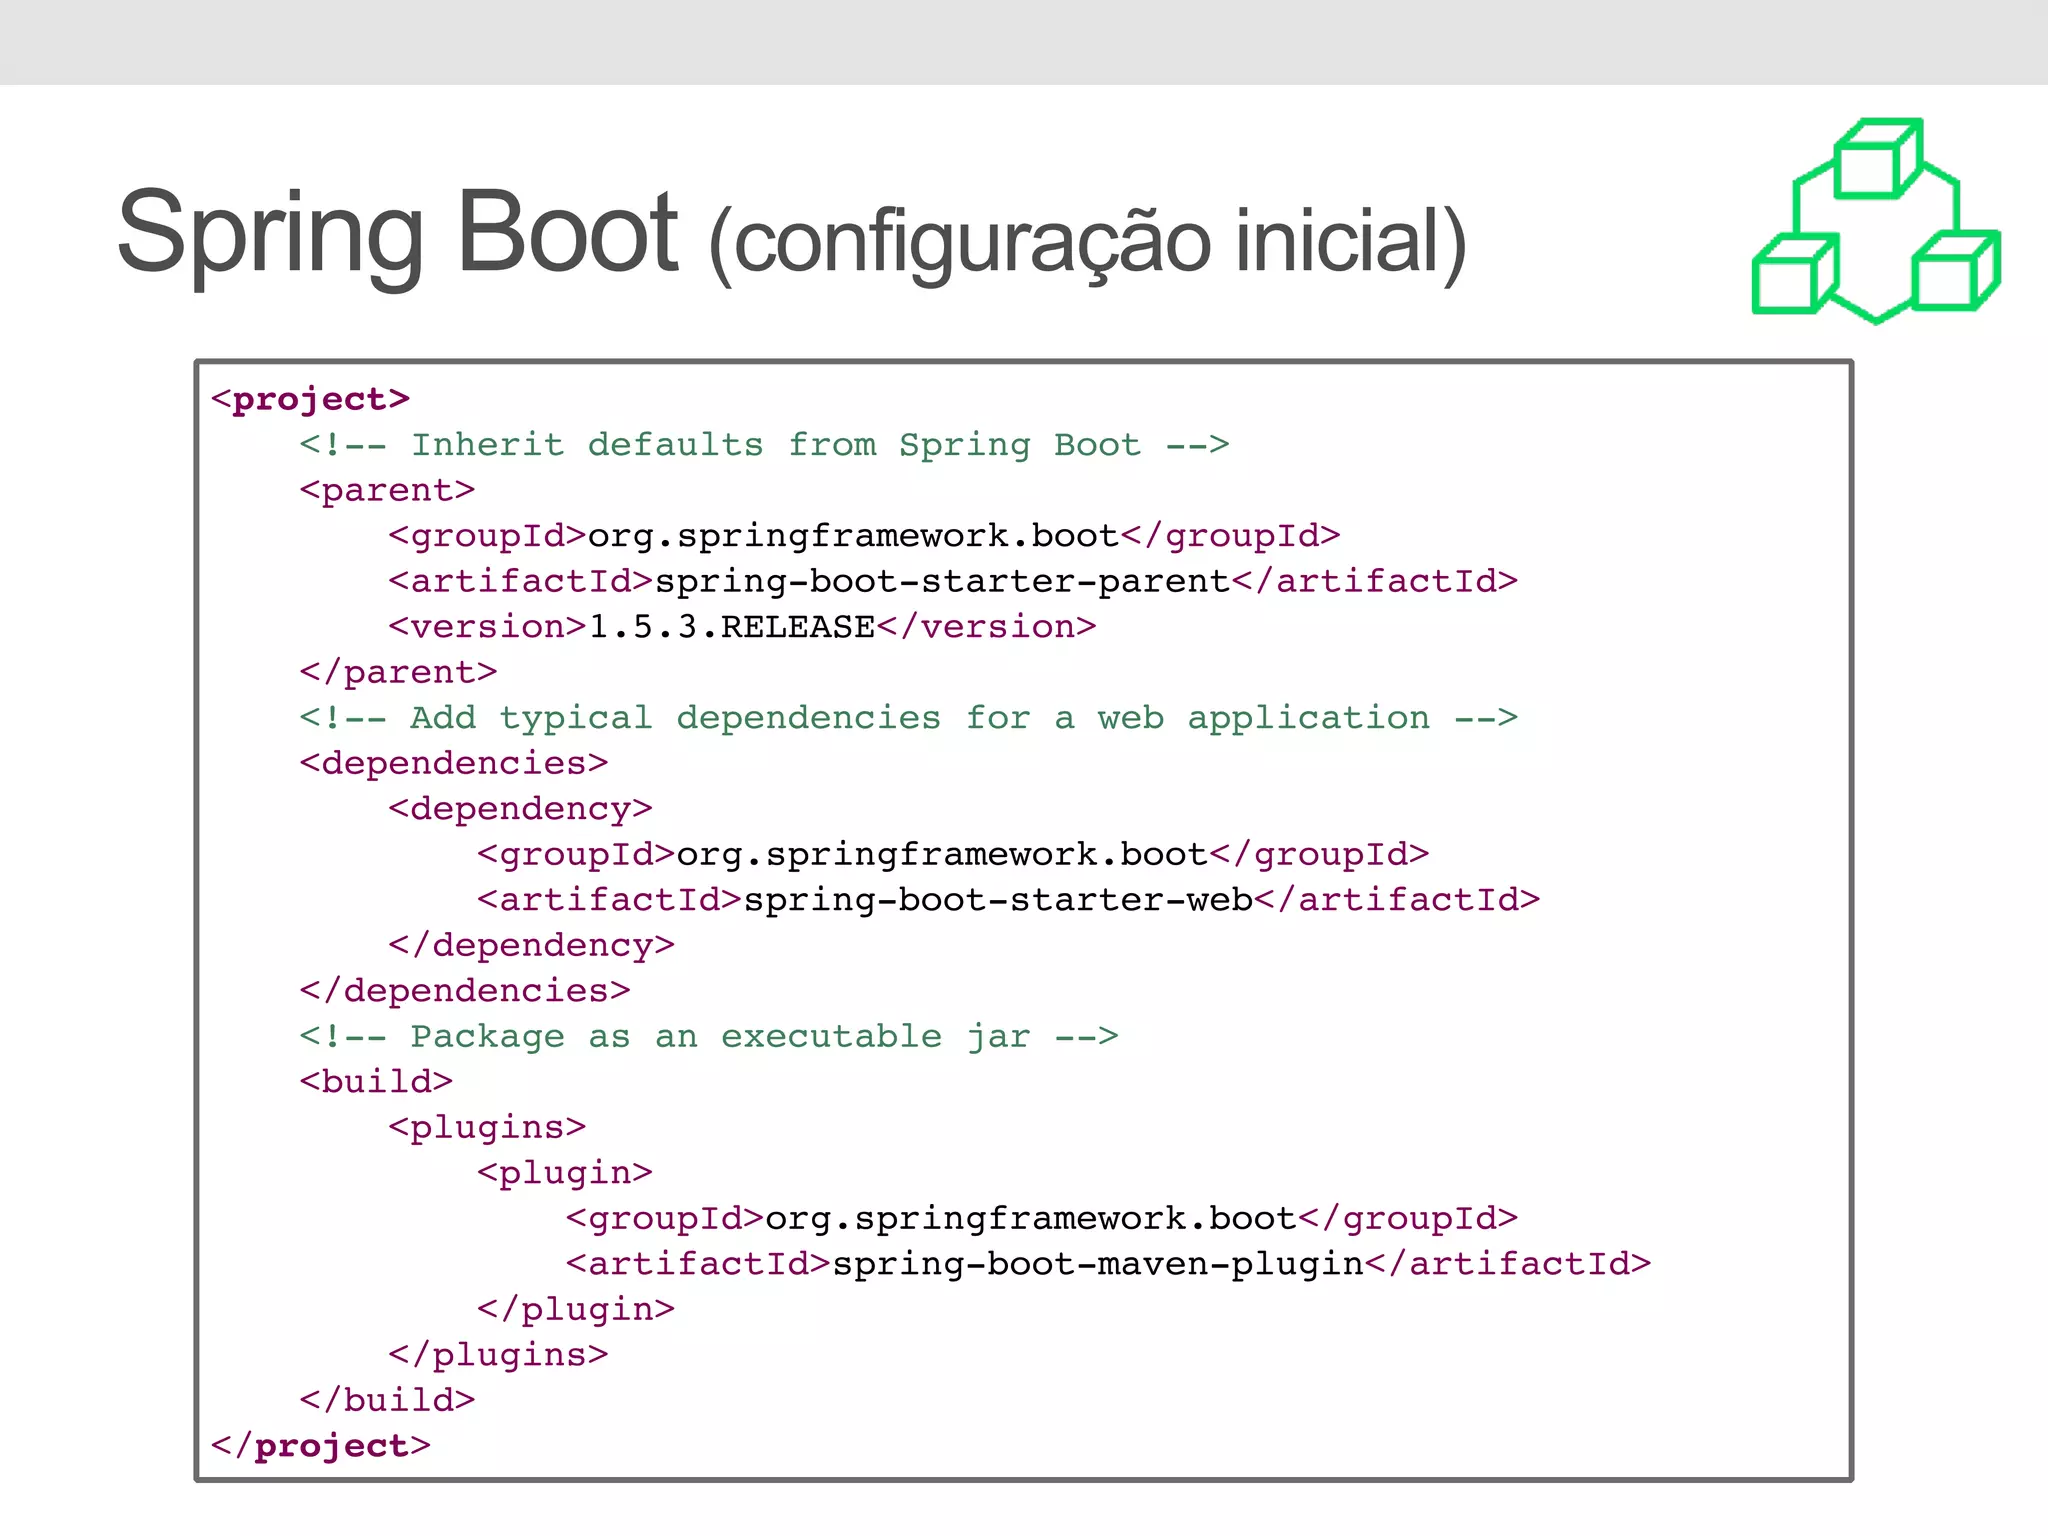Click the comment 'Inherit defaults from Spring Boot'
The image size is (2048, 1536).
[x=765, y=444]
